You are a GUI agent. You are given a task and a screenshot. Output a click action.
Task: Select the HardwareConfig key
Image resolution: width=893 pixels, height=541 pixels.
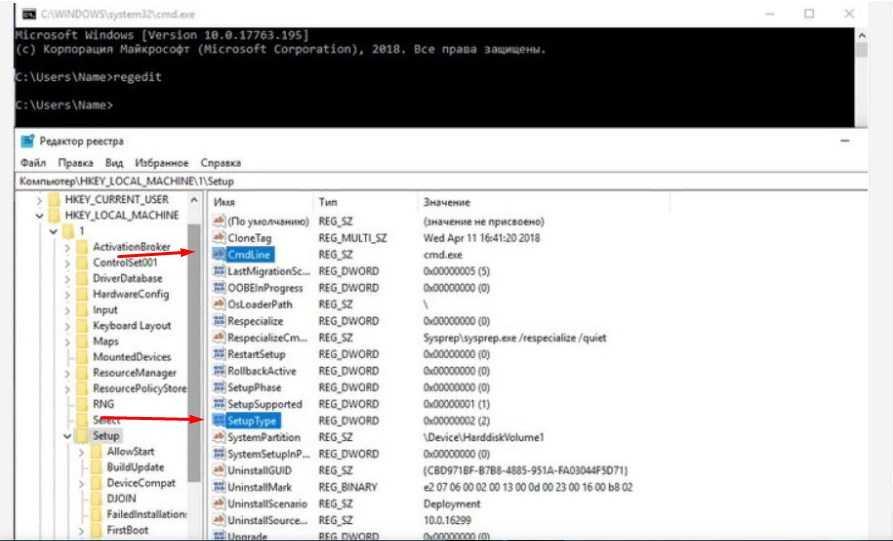tap(131, 294)
